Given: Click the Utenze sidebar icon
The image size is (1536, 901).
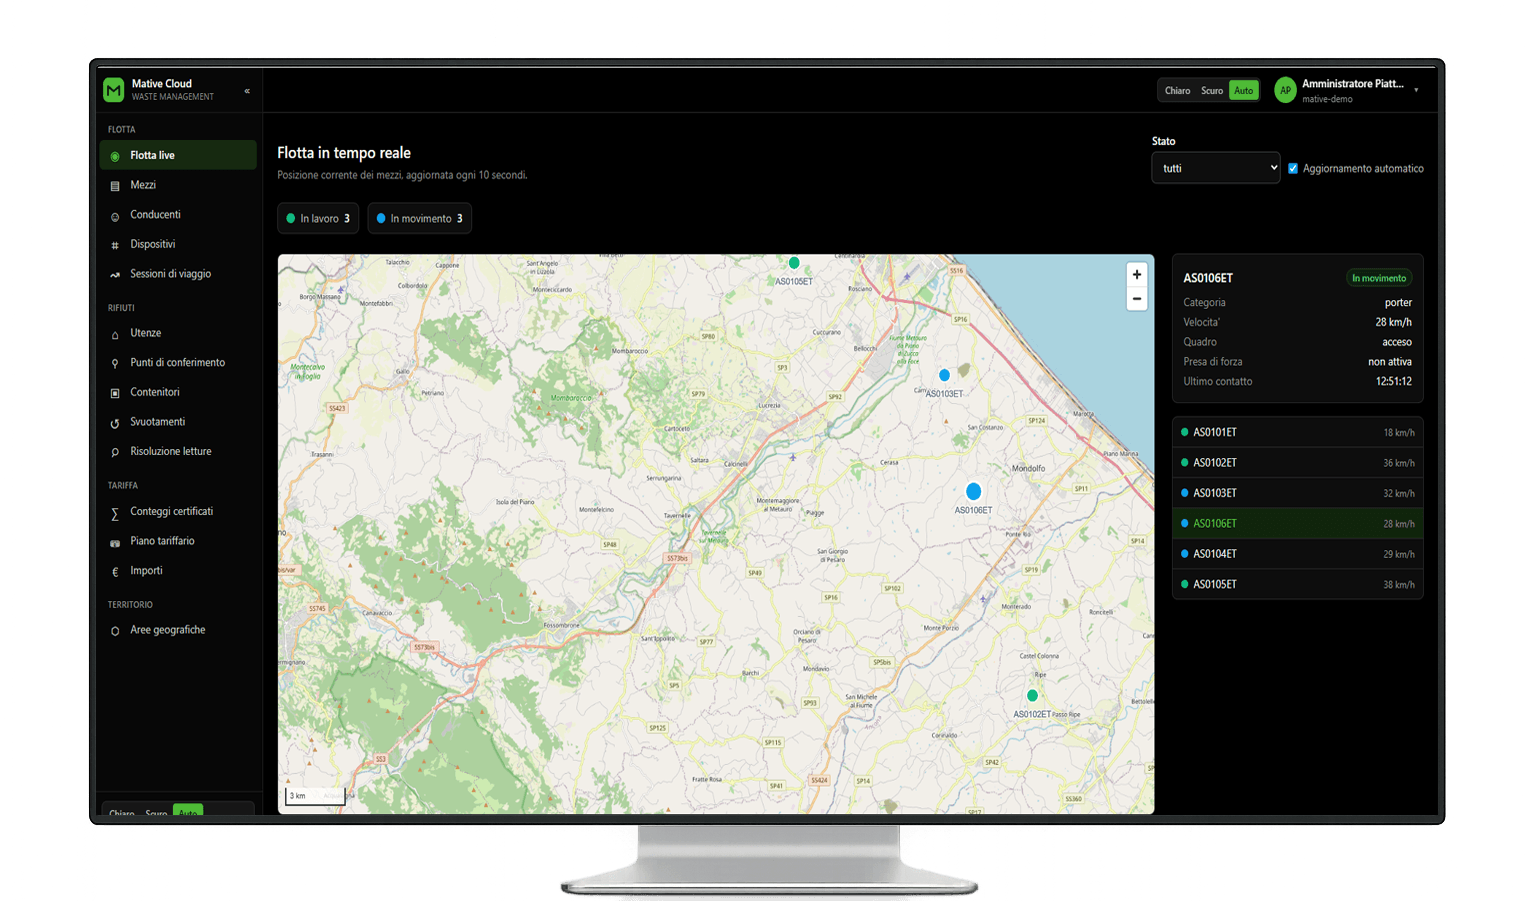Looking at the screenshot, I should [115, 334].
